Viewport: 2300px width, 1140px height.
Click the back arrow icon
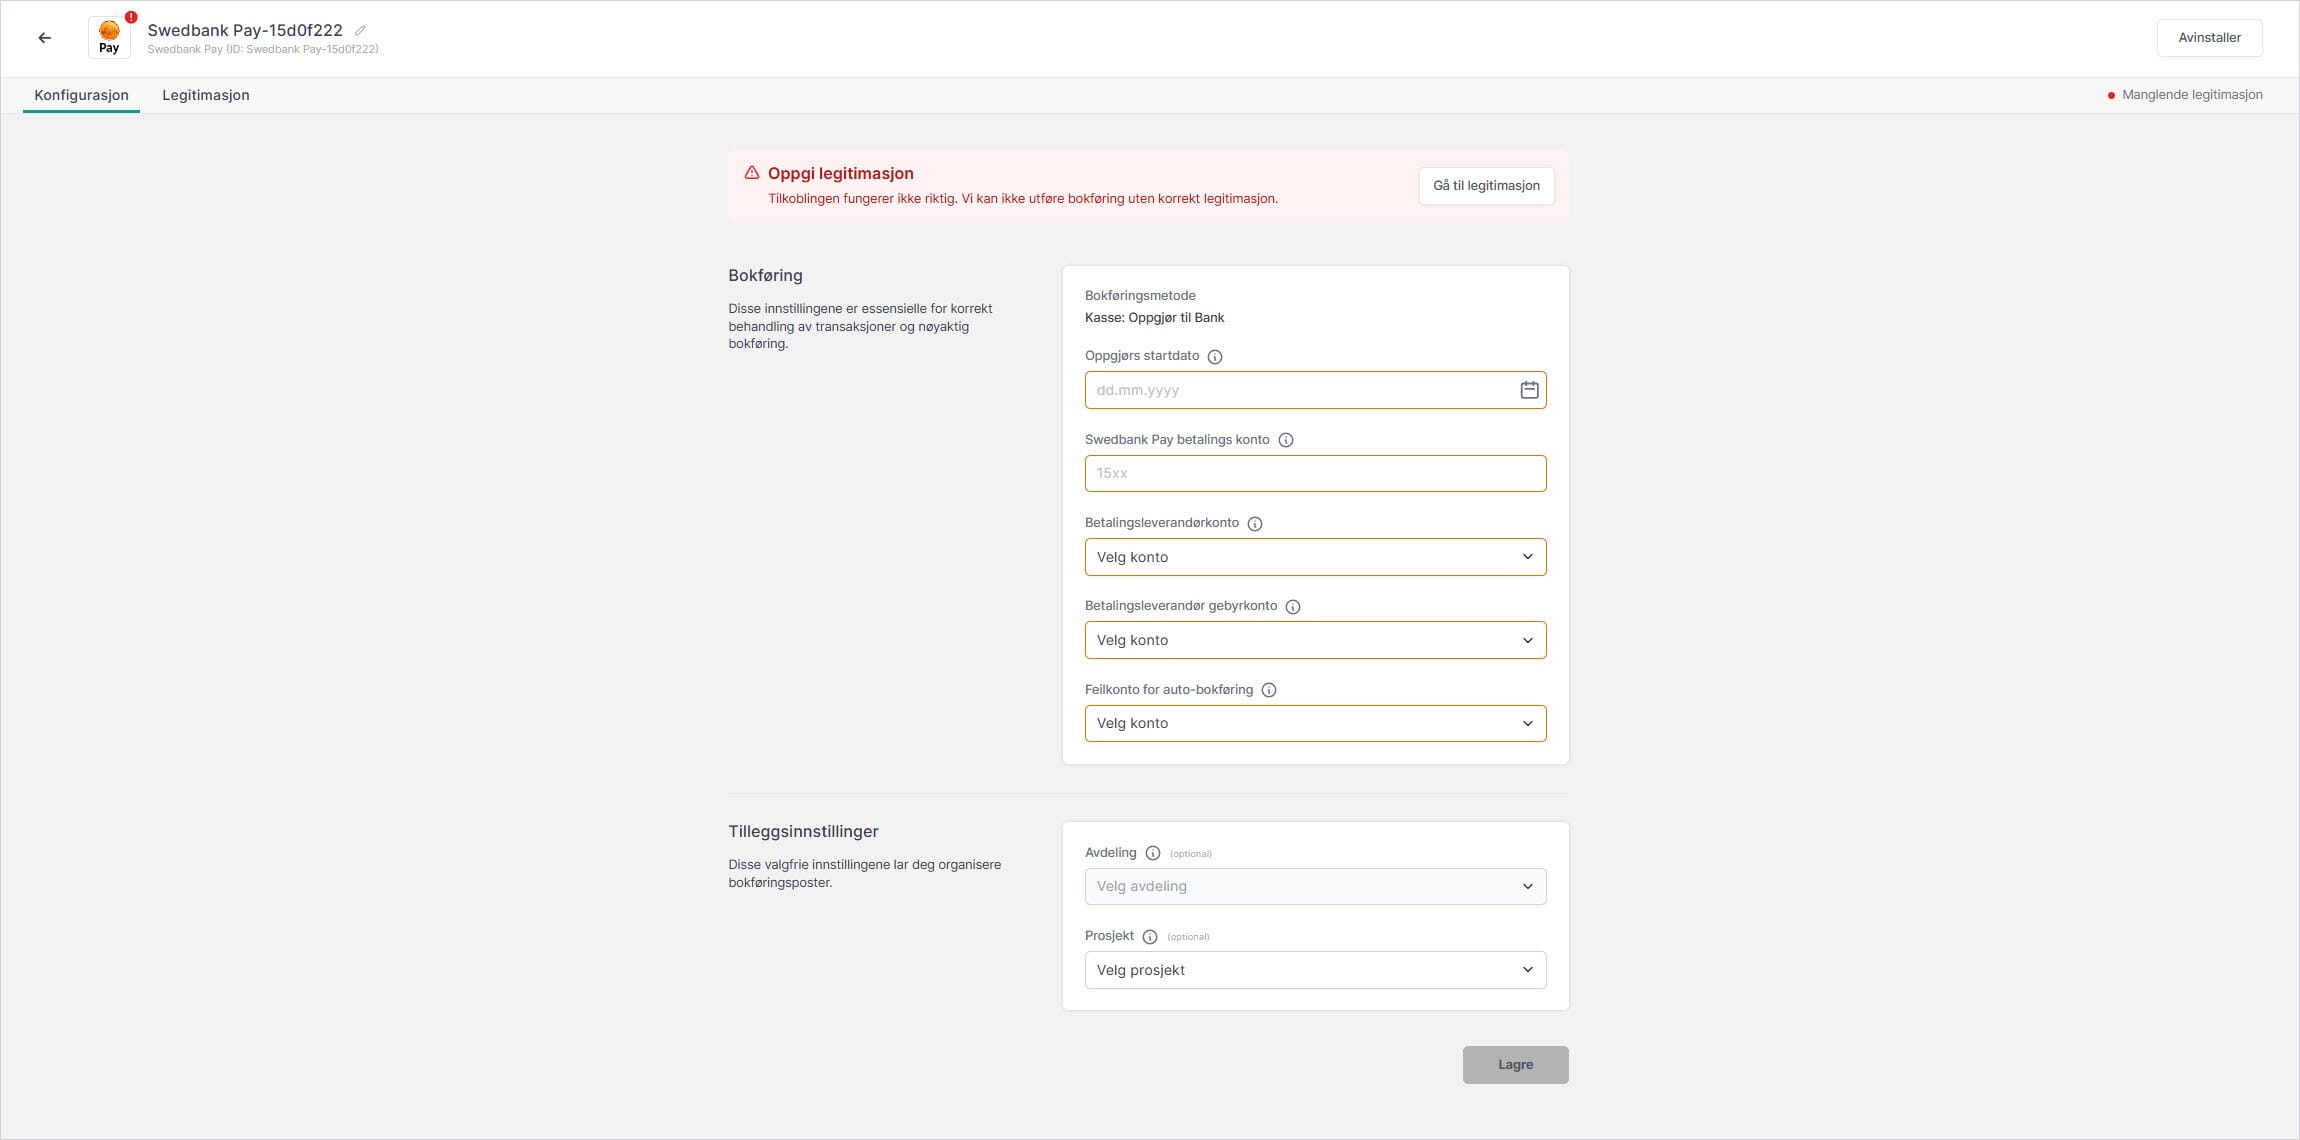(x=44, y=38)
